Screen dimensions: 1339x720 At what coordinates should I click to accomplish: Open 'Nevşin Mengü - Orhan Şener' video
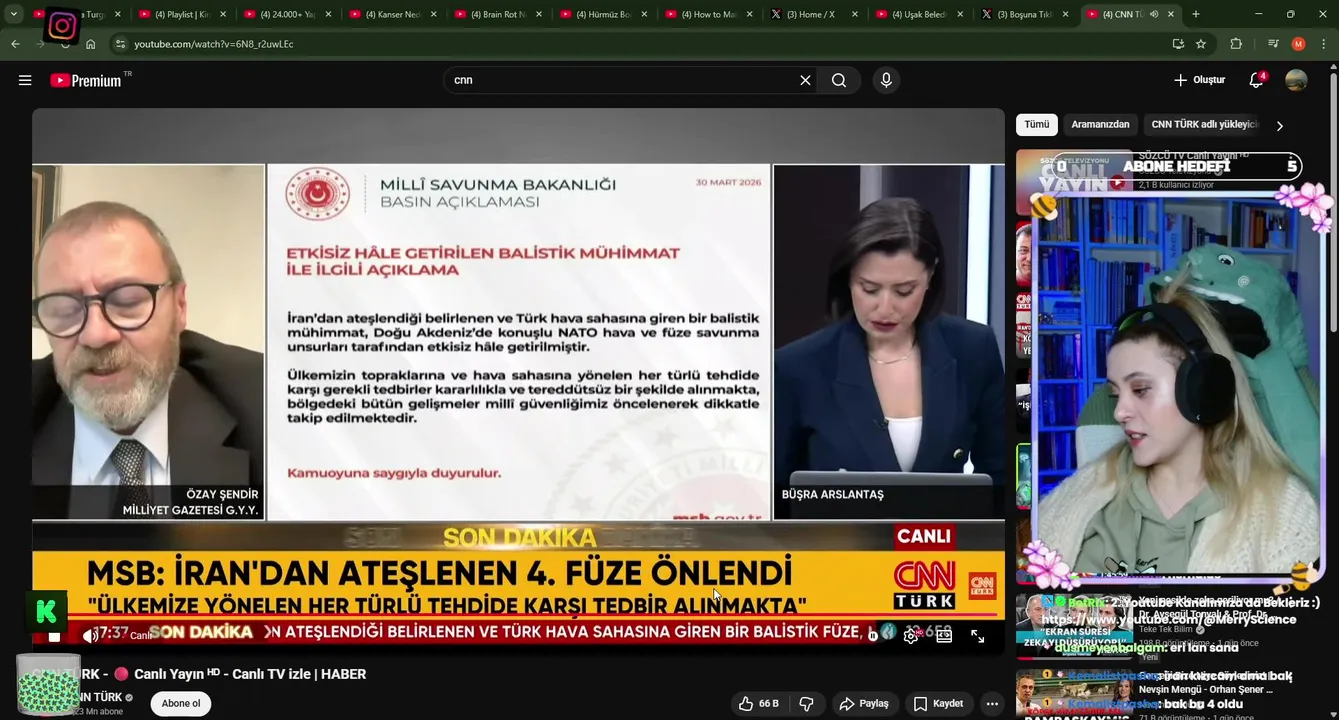tap(1206, 690)
